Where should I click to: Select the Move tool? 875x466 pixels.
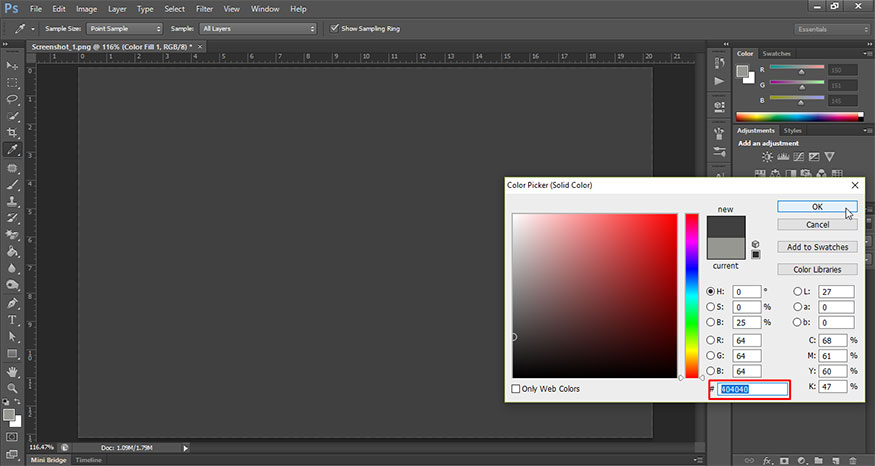pyautogui.click(x=12, y=66)
